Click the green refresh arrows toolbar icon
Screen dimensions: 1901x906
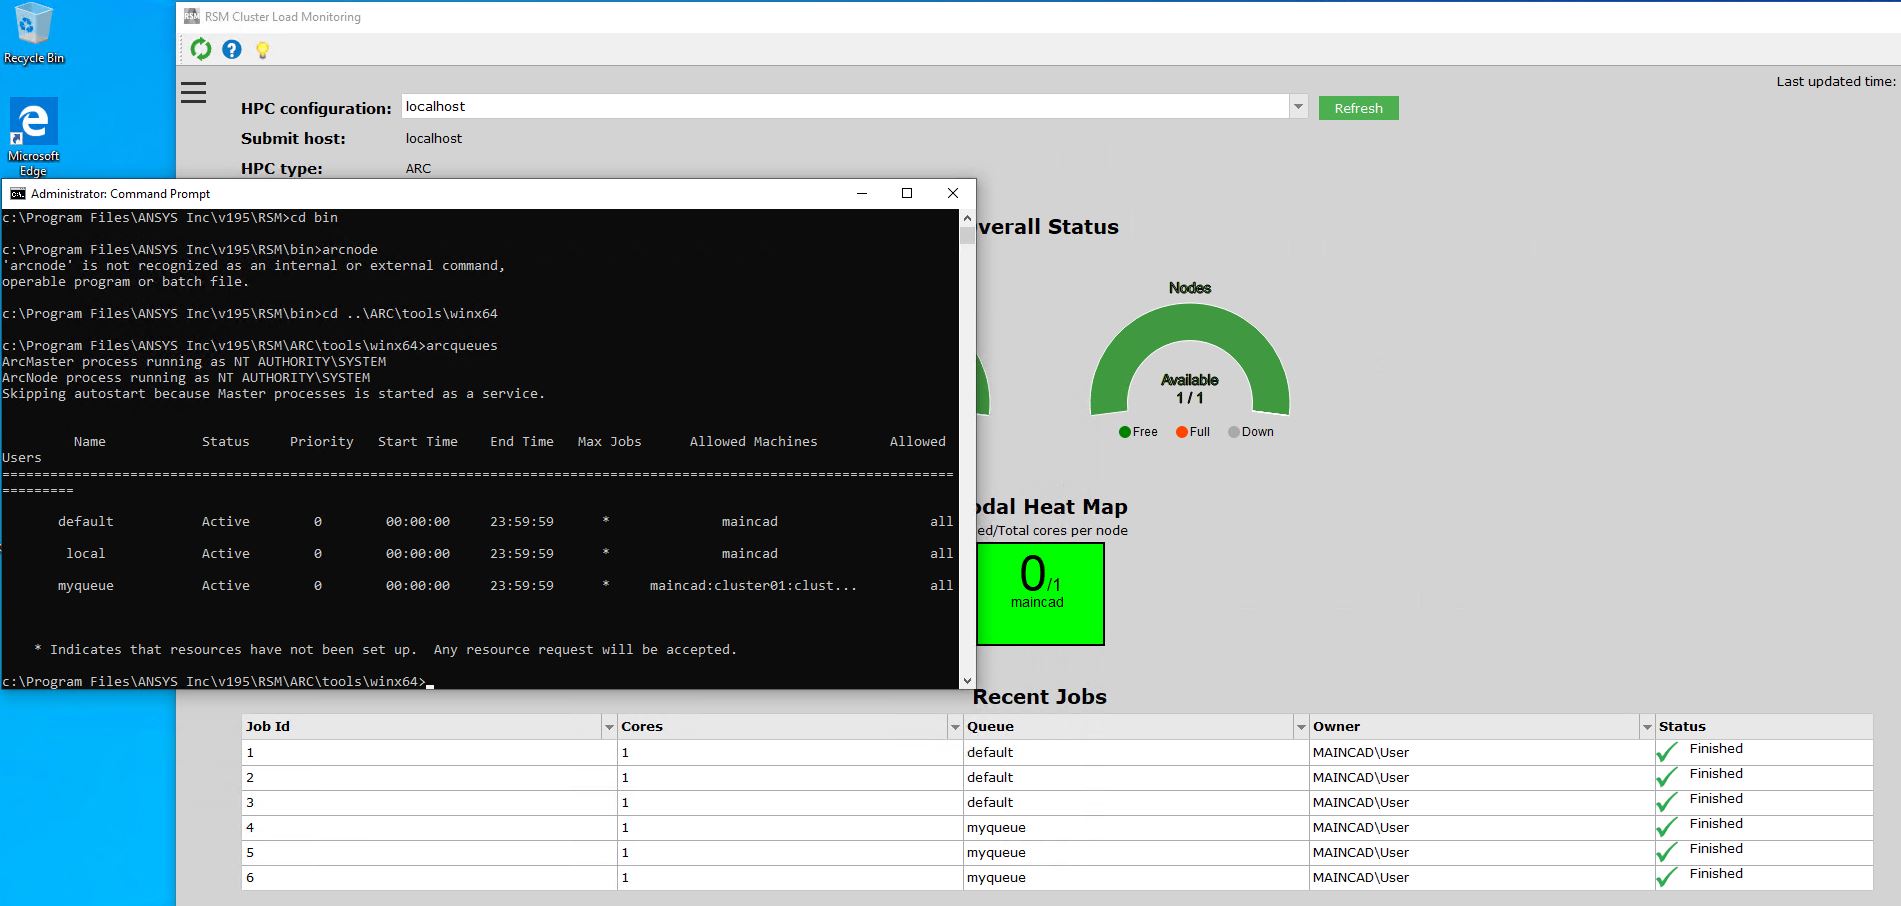point(201,49)
